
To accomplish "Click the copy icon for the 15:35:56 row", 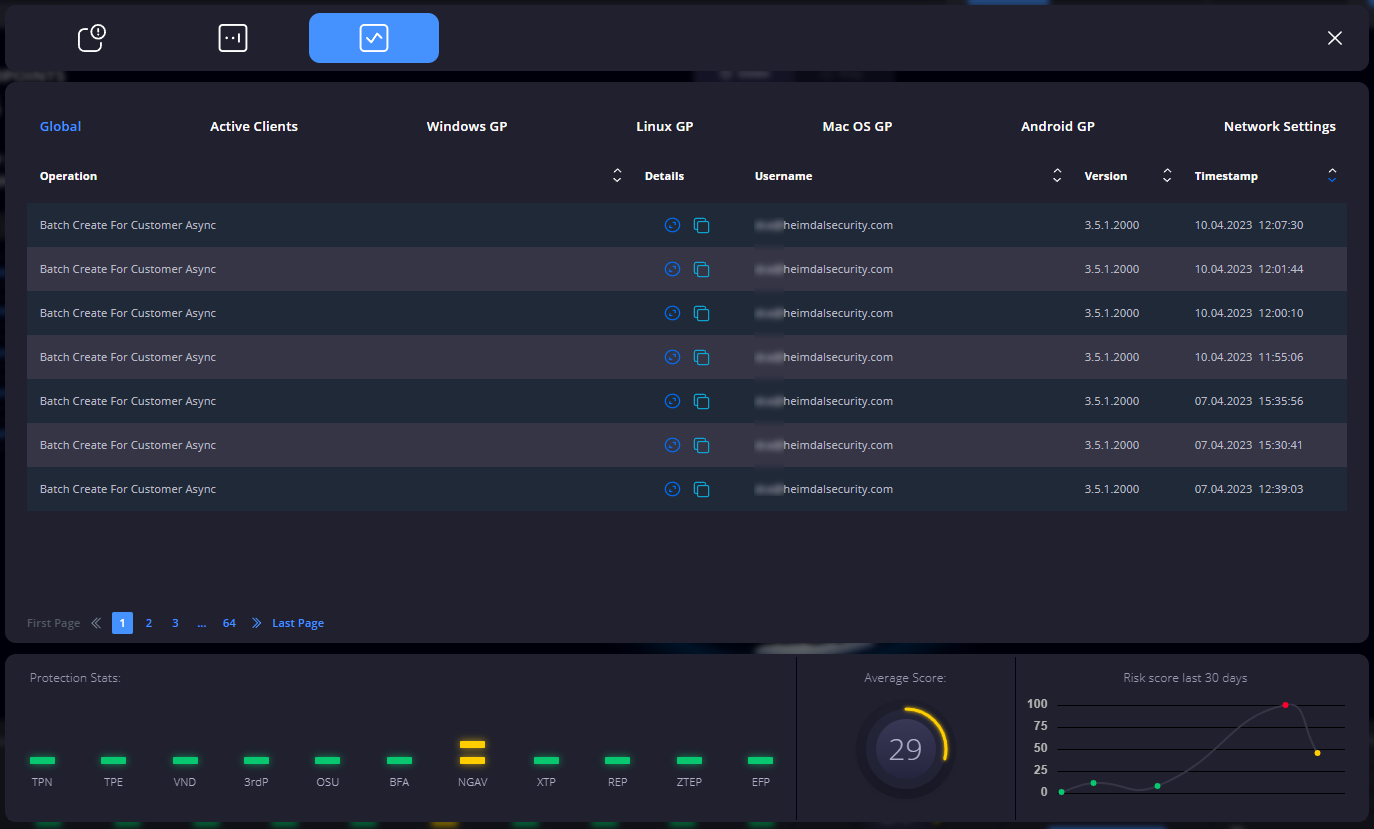I will point(702,401).
